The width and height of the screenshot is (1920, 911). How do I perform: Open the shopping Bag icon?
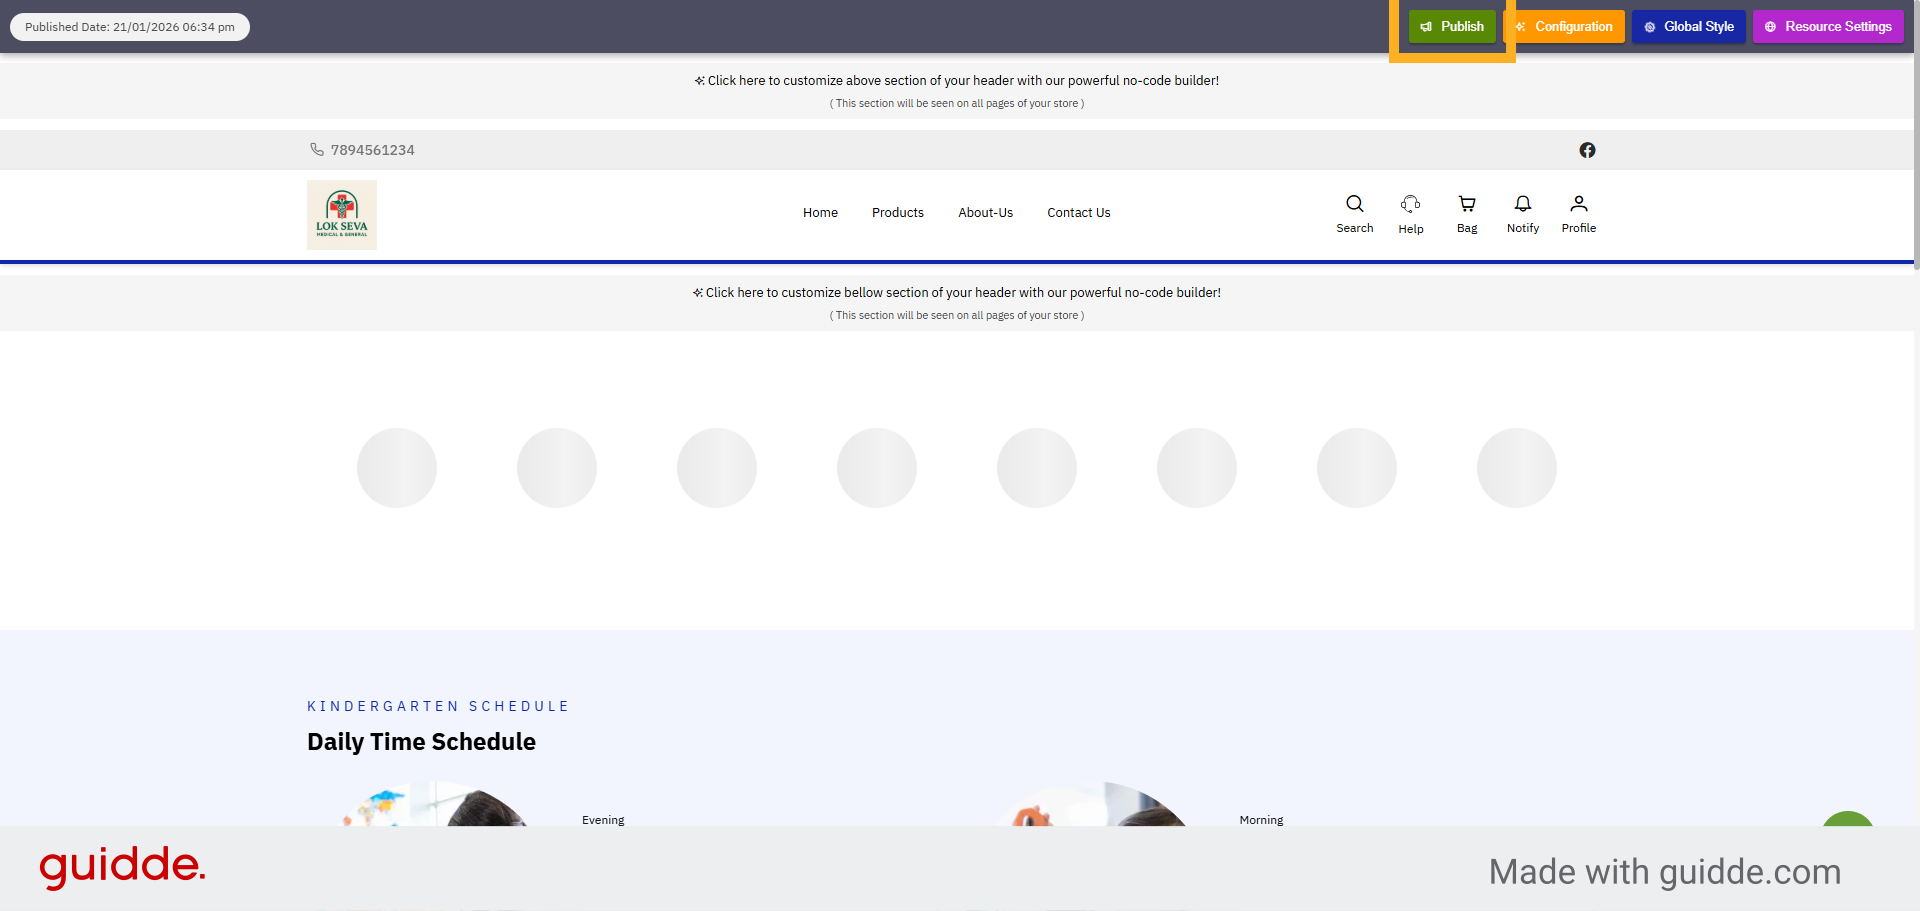tap(1466, 204)
